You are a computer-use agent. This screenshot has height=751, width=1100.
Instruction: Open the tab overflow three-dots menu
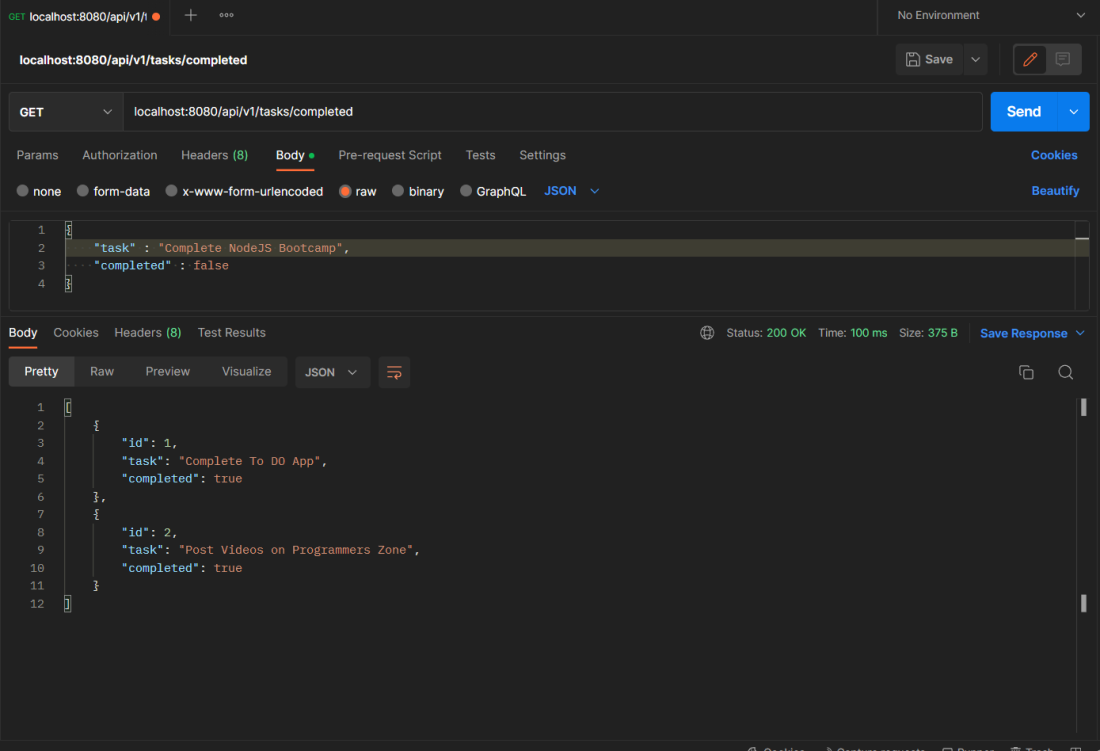(x=227, y=15)
